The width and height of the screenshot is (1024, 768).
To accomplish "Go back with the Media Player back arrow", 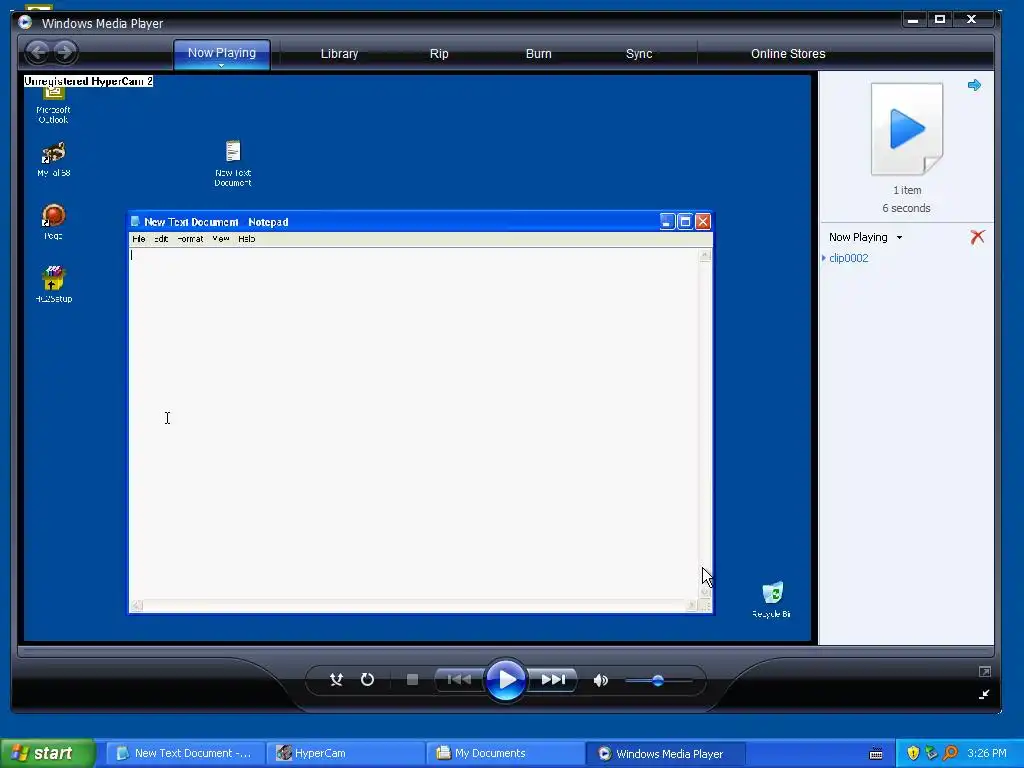I will pyautogui.click(x=38, y=52).
